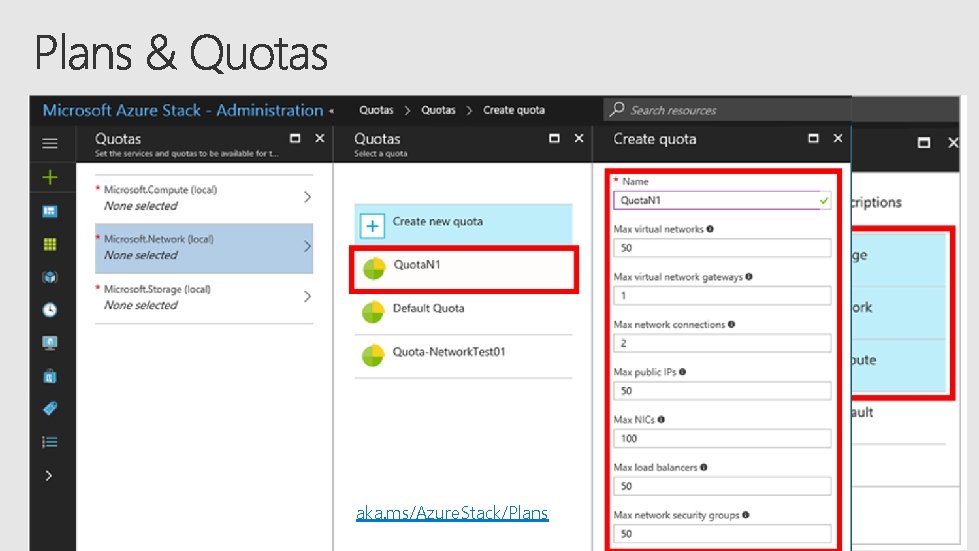Viewport: 979px width, 551px height.
Task: Open the aka.ms/AzureStack/Plans link
Action: pyautogui.click(x=452, y=514)
